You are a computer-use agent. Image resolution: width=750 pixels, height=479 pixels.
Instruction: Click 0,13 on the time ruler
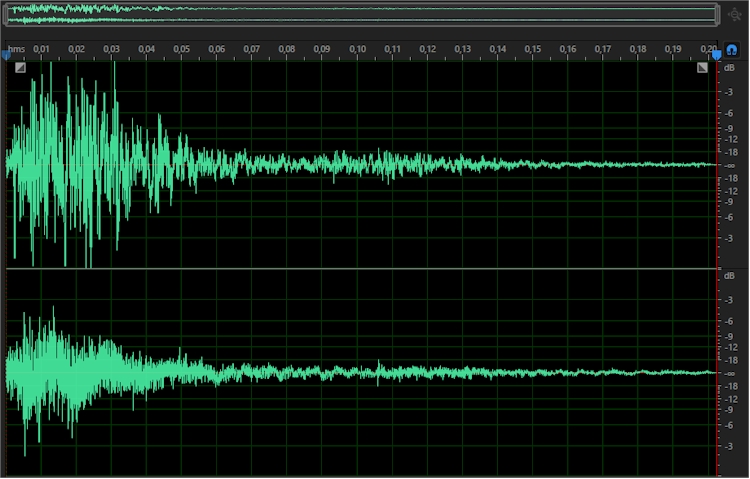click(x=463, y=49)
